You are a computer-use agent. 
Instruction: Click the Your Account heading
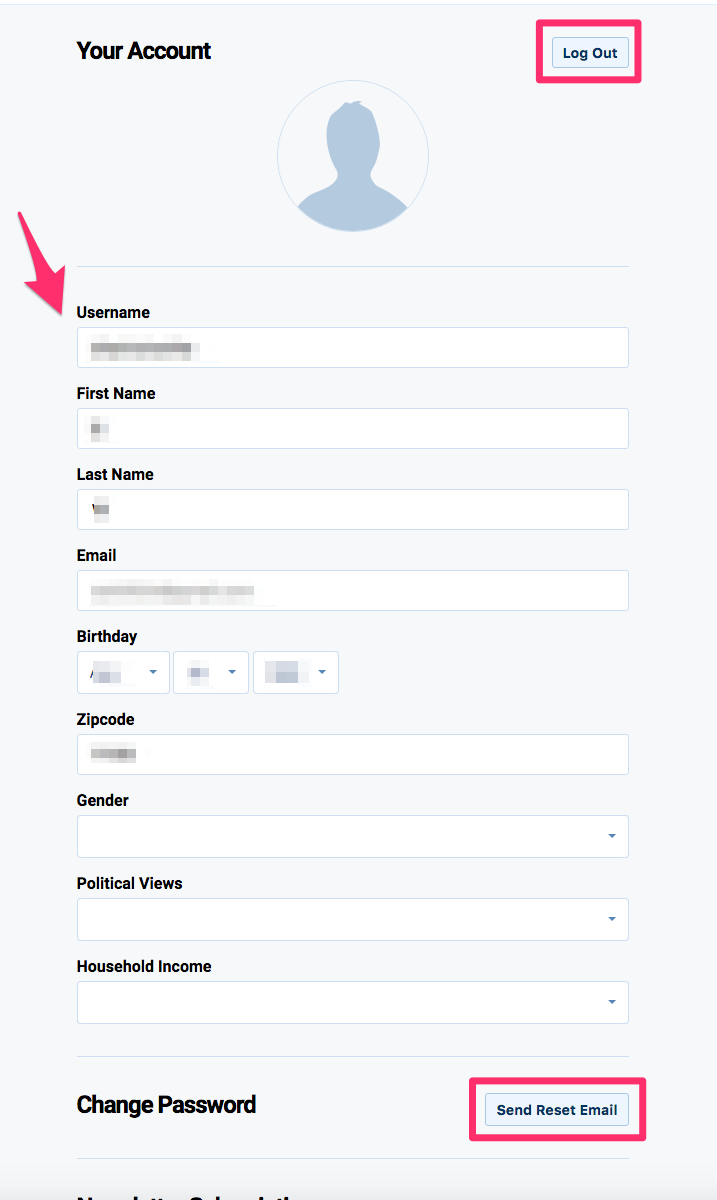[x=144, y=51]
